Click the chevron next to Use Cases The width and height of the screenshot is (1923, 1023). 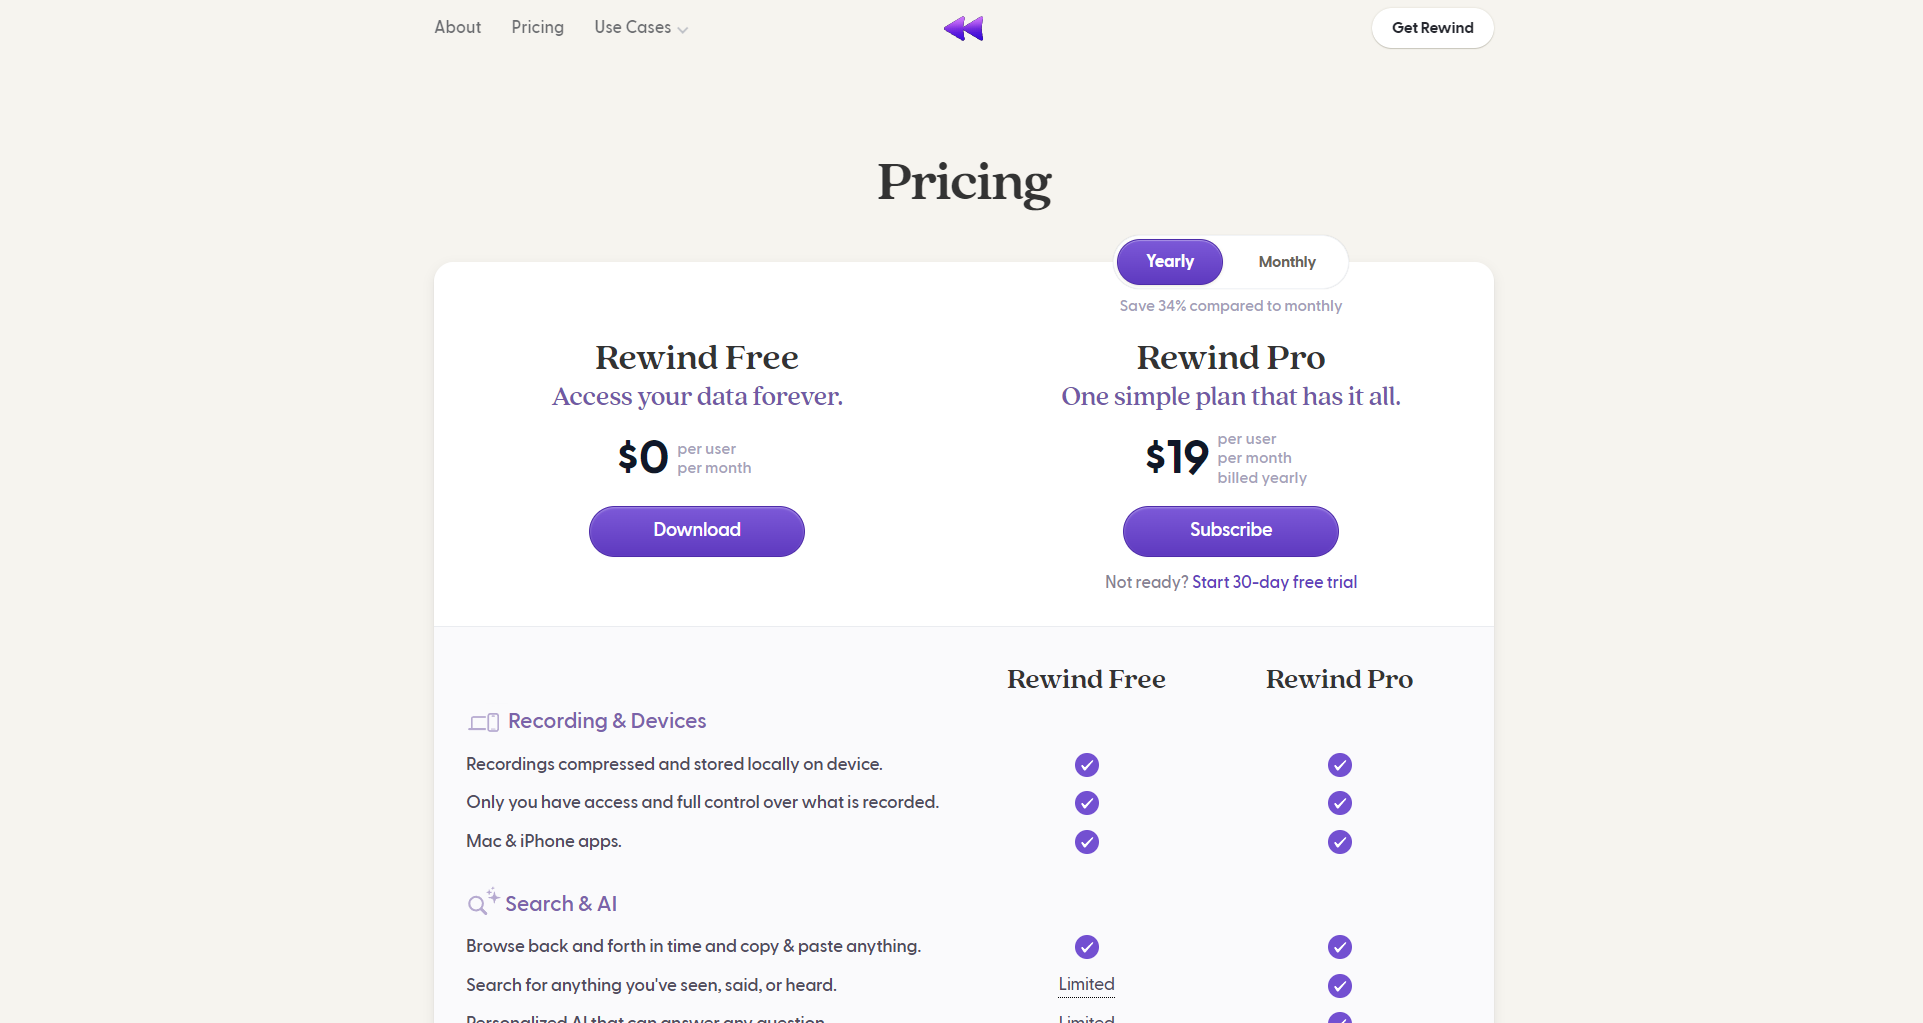tap(683, 30)
